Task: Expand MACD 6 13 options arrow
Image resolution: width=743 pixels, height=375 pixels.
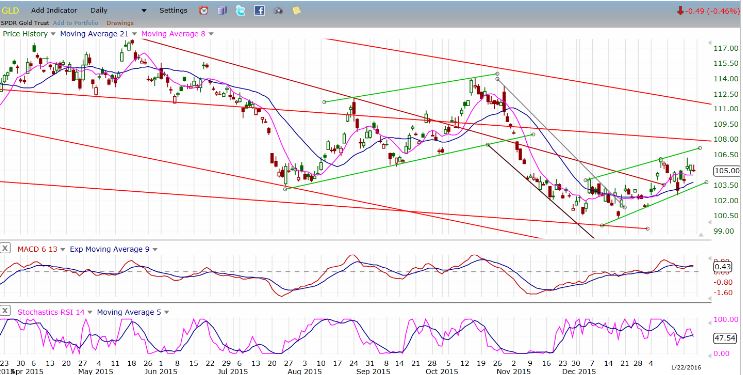Action: (x=63, y=249)
